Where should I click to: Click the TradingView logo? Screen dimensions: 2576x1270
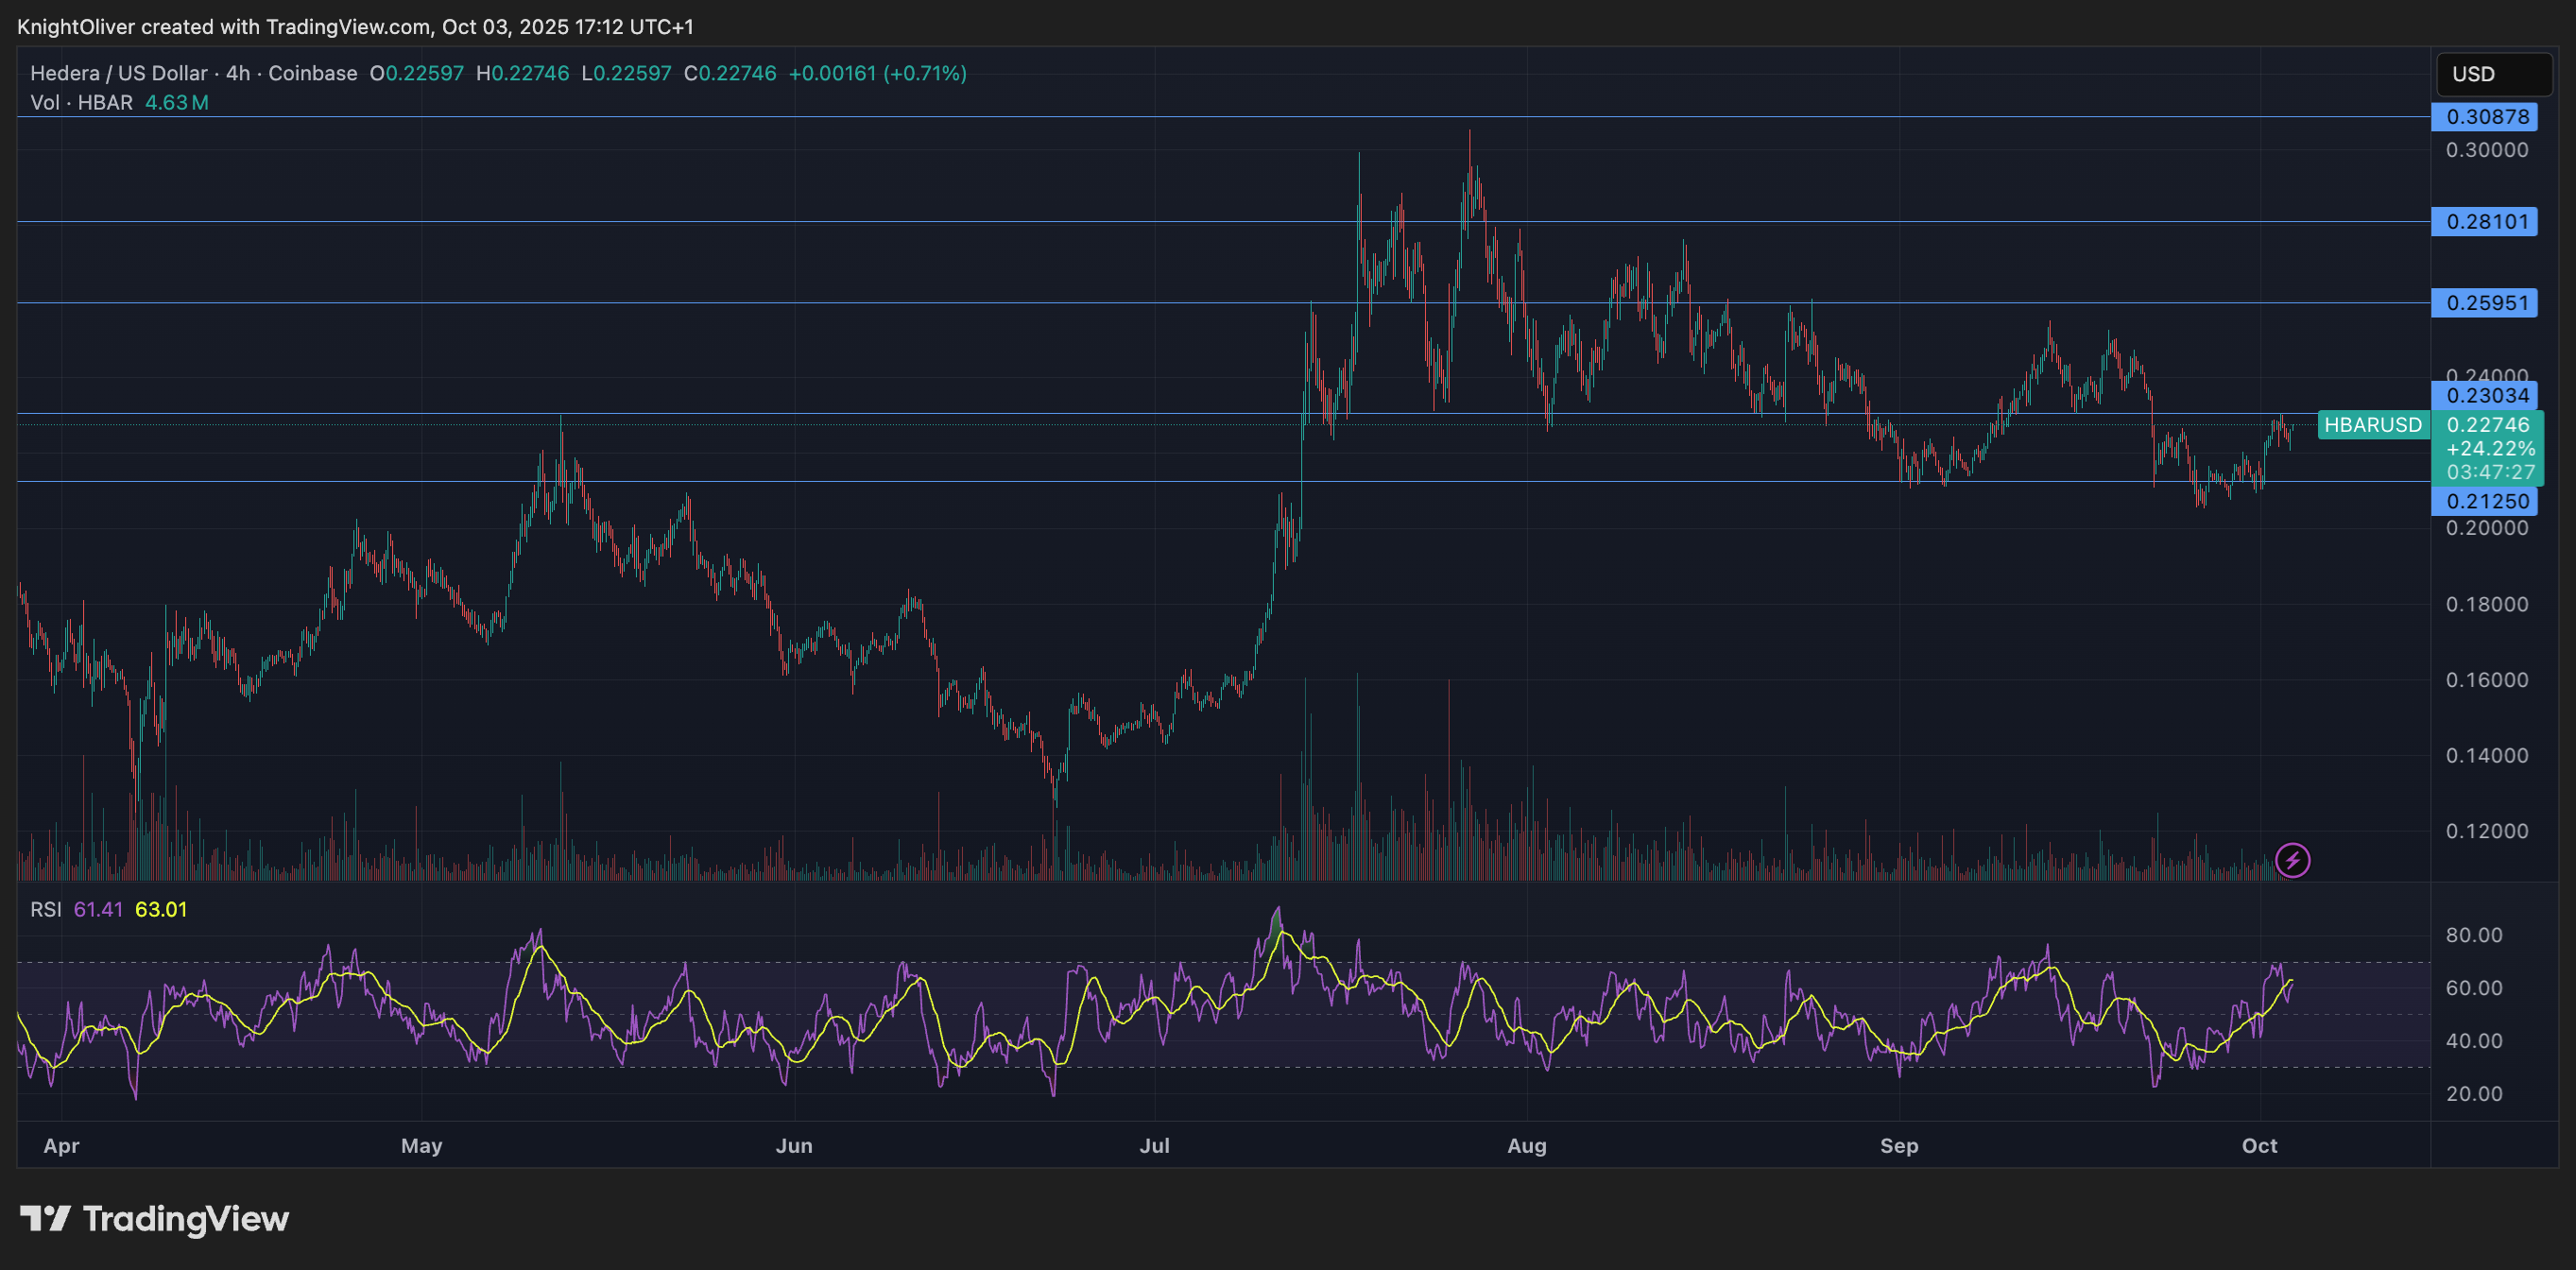(x=155, y=1219)
